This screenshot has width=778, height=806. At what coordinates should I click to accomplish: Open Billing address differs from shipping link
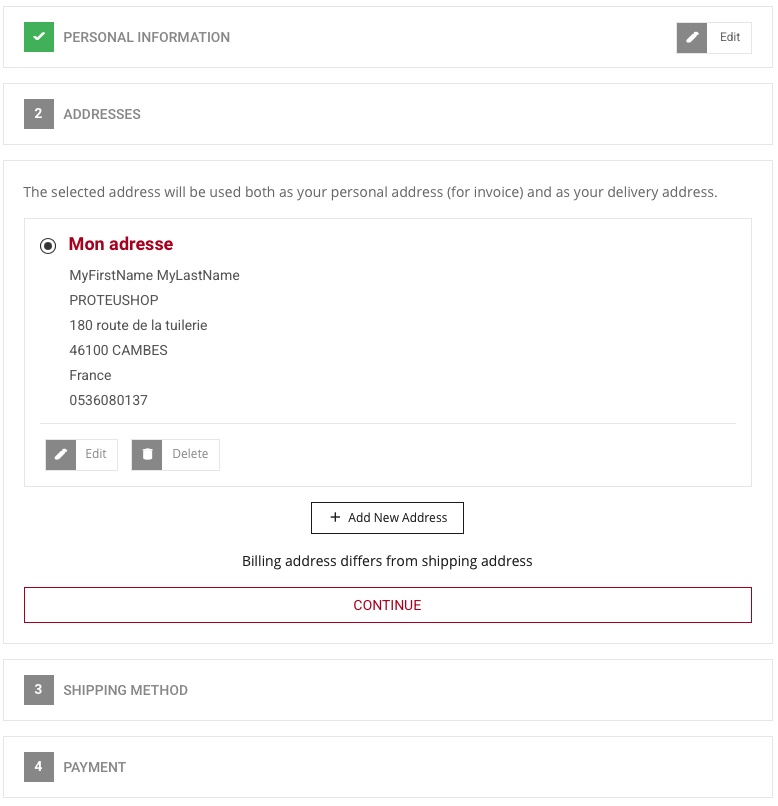click(387, 561)
